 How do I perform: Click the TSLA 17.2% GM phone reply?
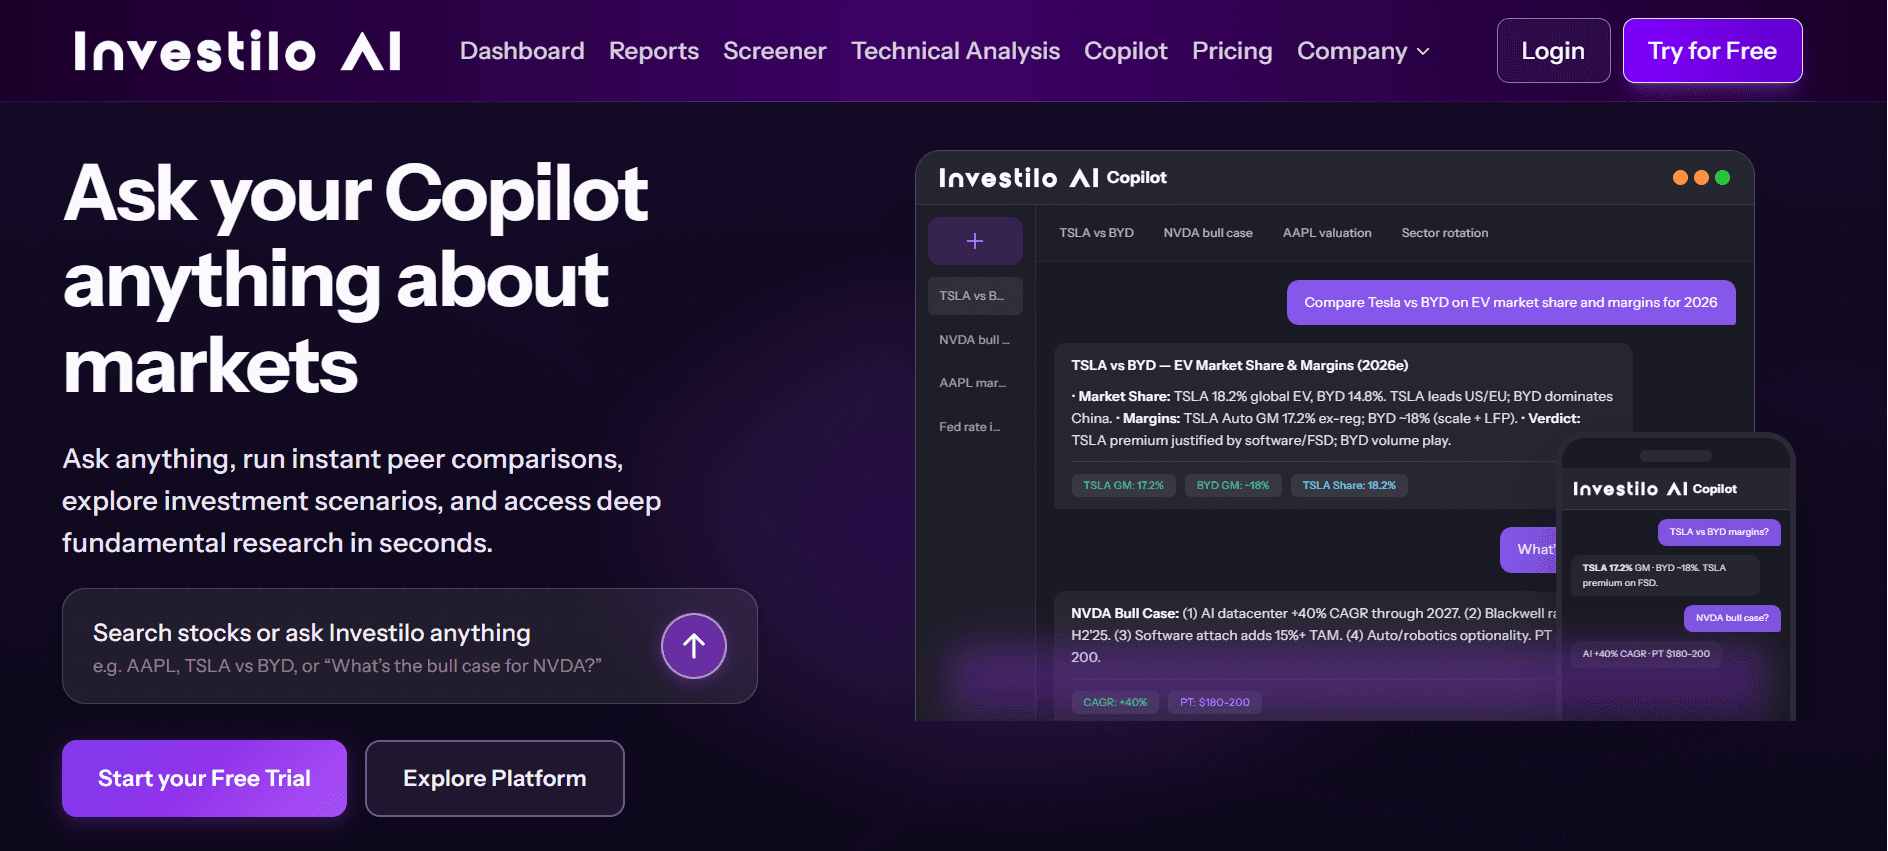tap(1665, 575)
